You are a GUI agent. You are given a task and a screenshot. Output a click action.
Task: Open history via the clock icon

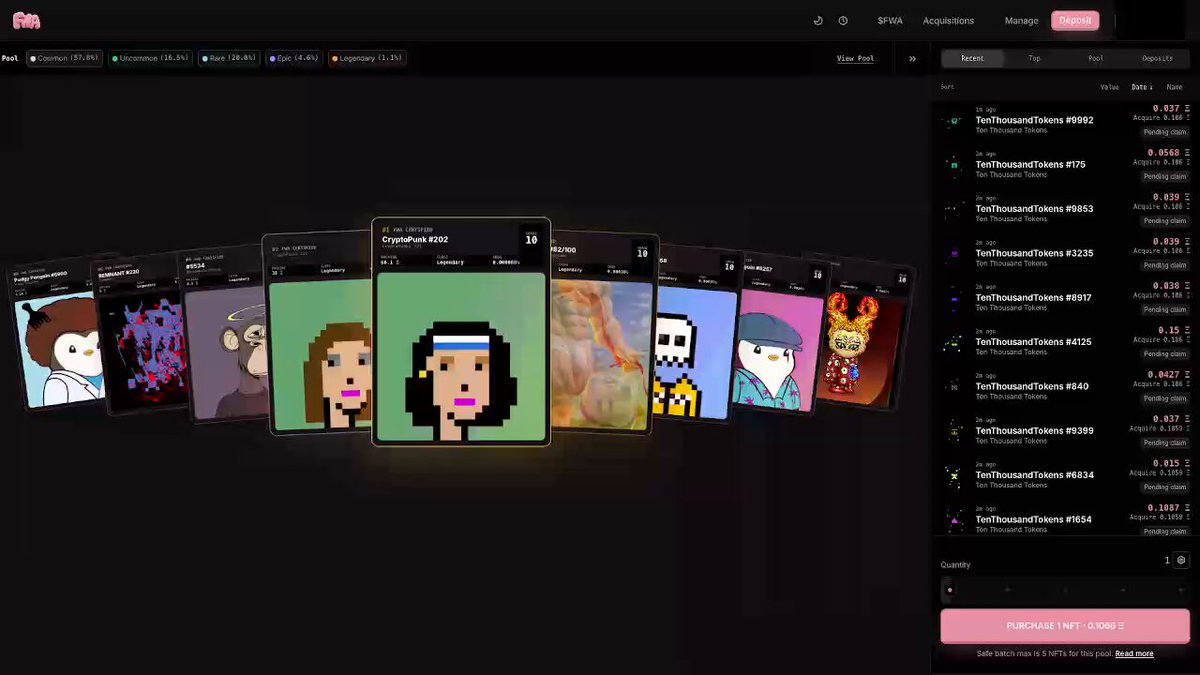843,20
